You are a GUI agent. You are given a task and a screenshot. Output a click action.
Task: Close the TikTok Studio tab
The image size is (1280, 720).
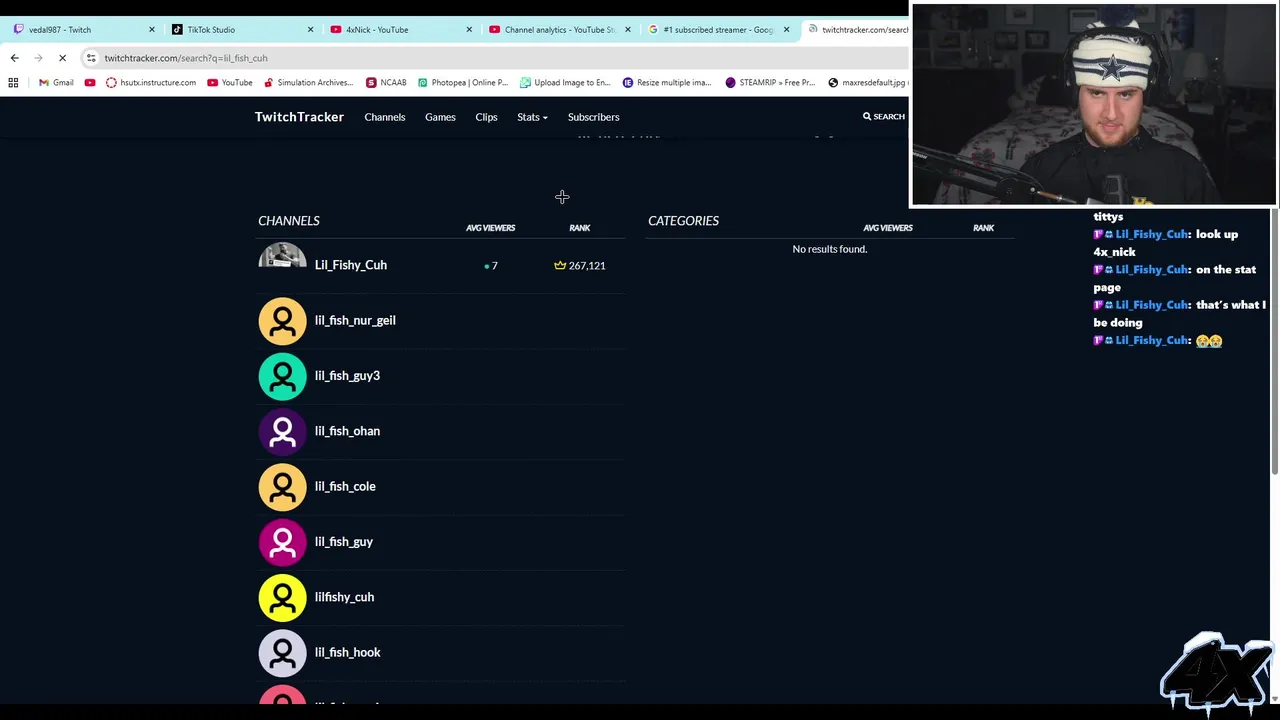(310, 30)
